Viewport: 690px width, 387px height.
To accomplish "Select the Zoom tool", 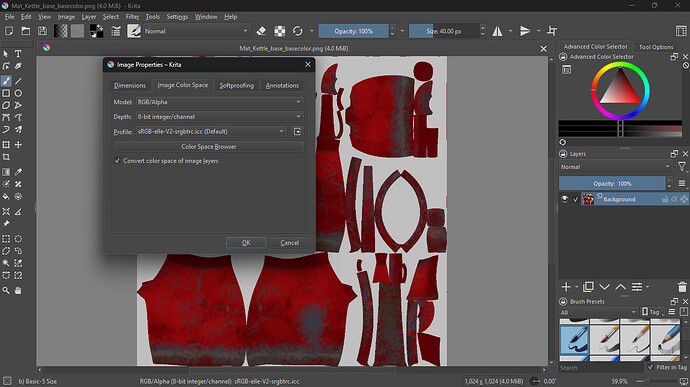I will click(6, 291).
